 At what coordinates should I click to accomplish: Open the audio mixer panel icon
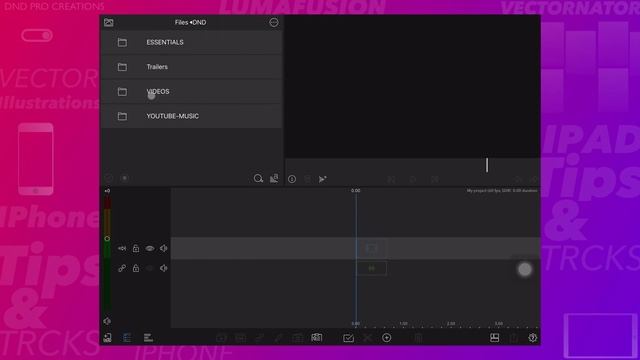point(148,338)
